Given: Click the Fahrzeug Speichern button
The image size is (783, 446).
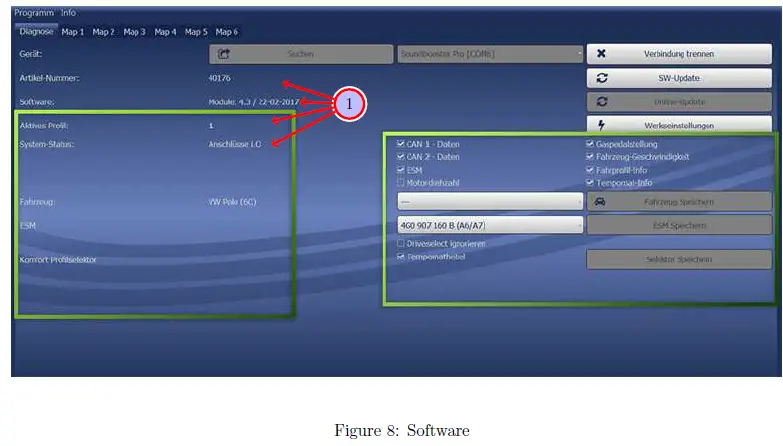Looking at the screenshot, I should point(679,202).
